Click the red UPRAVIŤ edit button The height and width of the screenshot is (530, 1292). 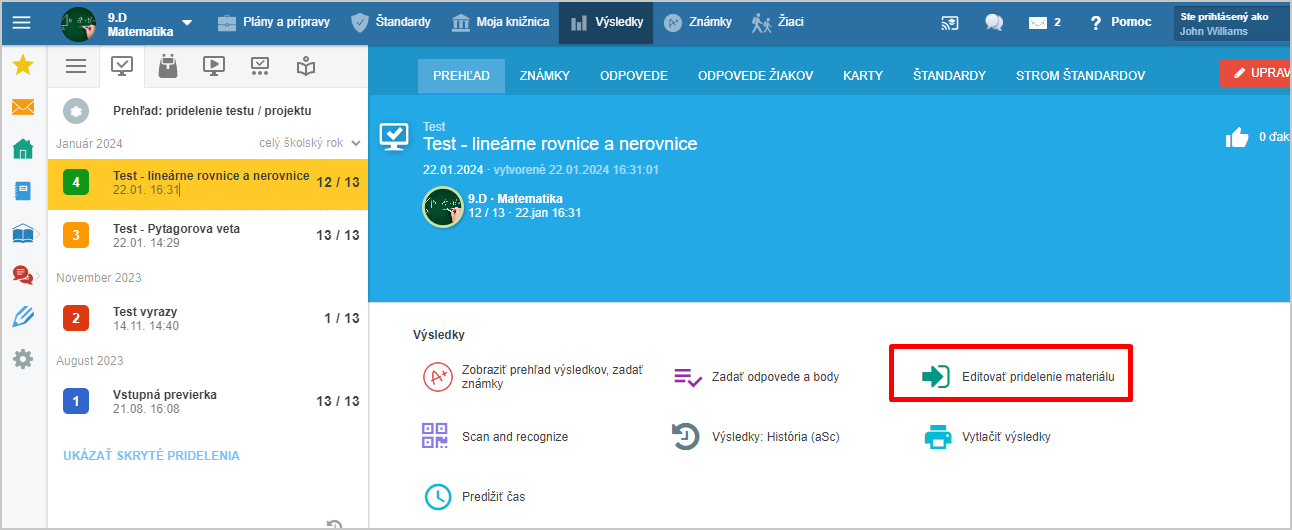(x=1255, y=73)
